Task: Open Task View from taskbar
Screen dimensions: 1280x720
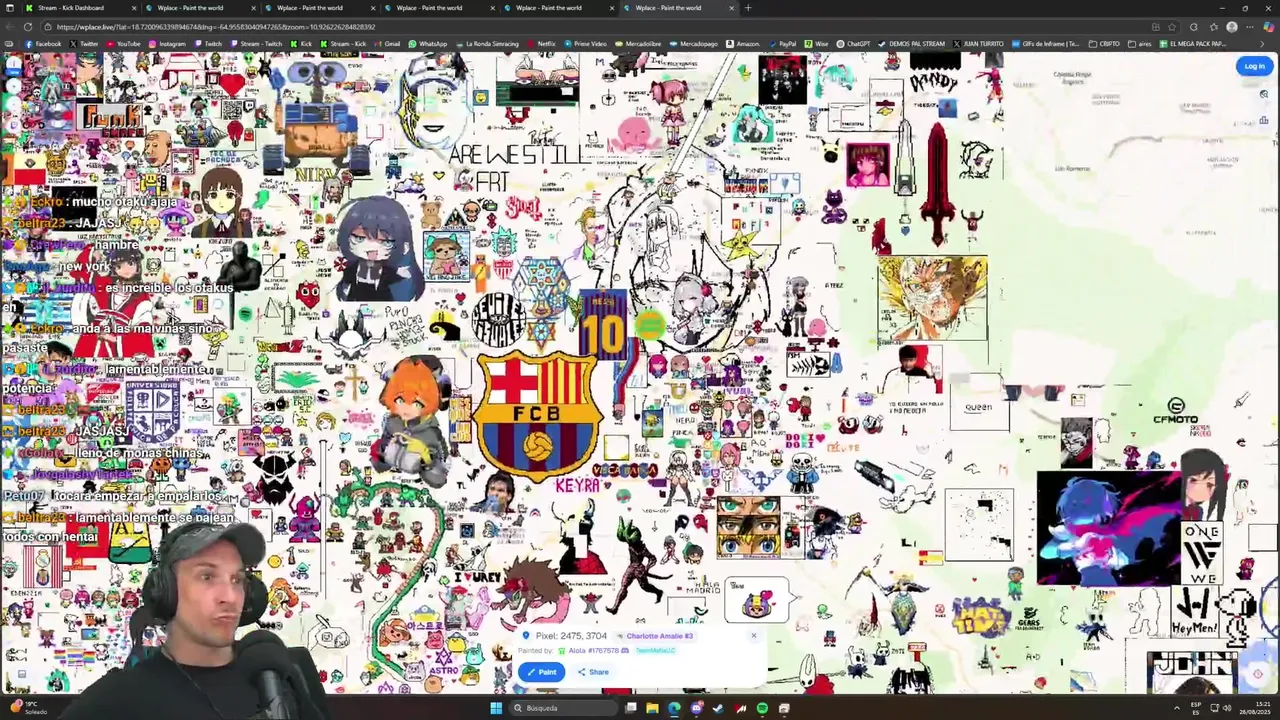Action: click(x=631, y=708)
